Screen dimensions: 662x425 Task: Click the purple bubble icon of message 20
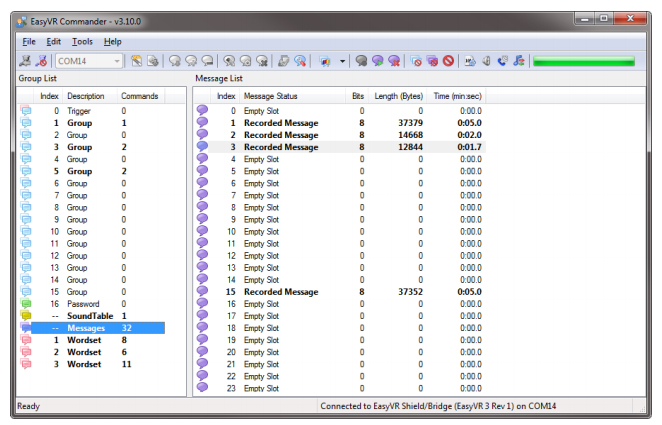202,351
